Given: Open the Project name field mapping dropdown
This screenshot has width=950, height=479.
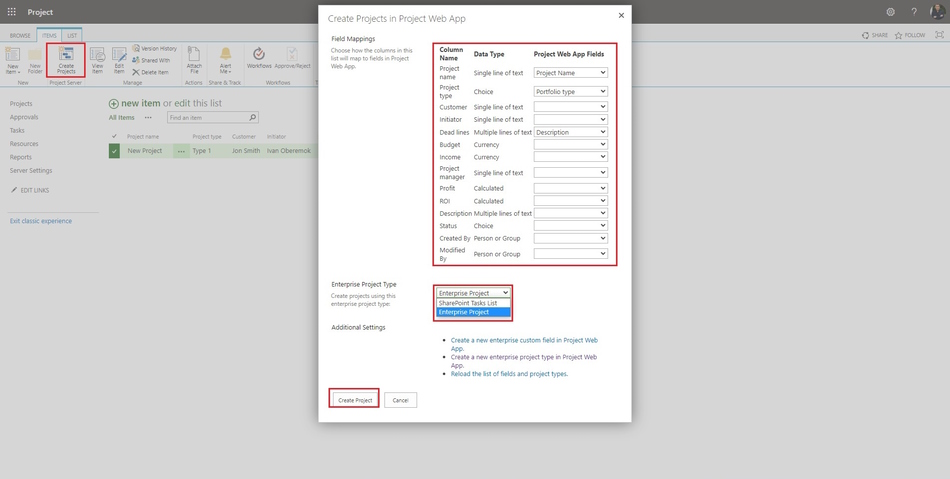Looking at the screenshot, I should 571,73.
